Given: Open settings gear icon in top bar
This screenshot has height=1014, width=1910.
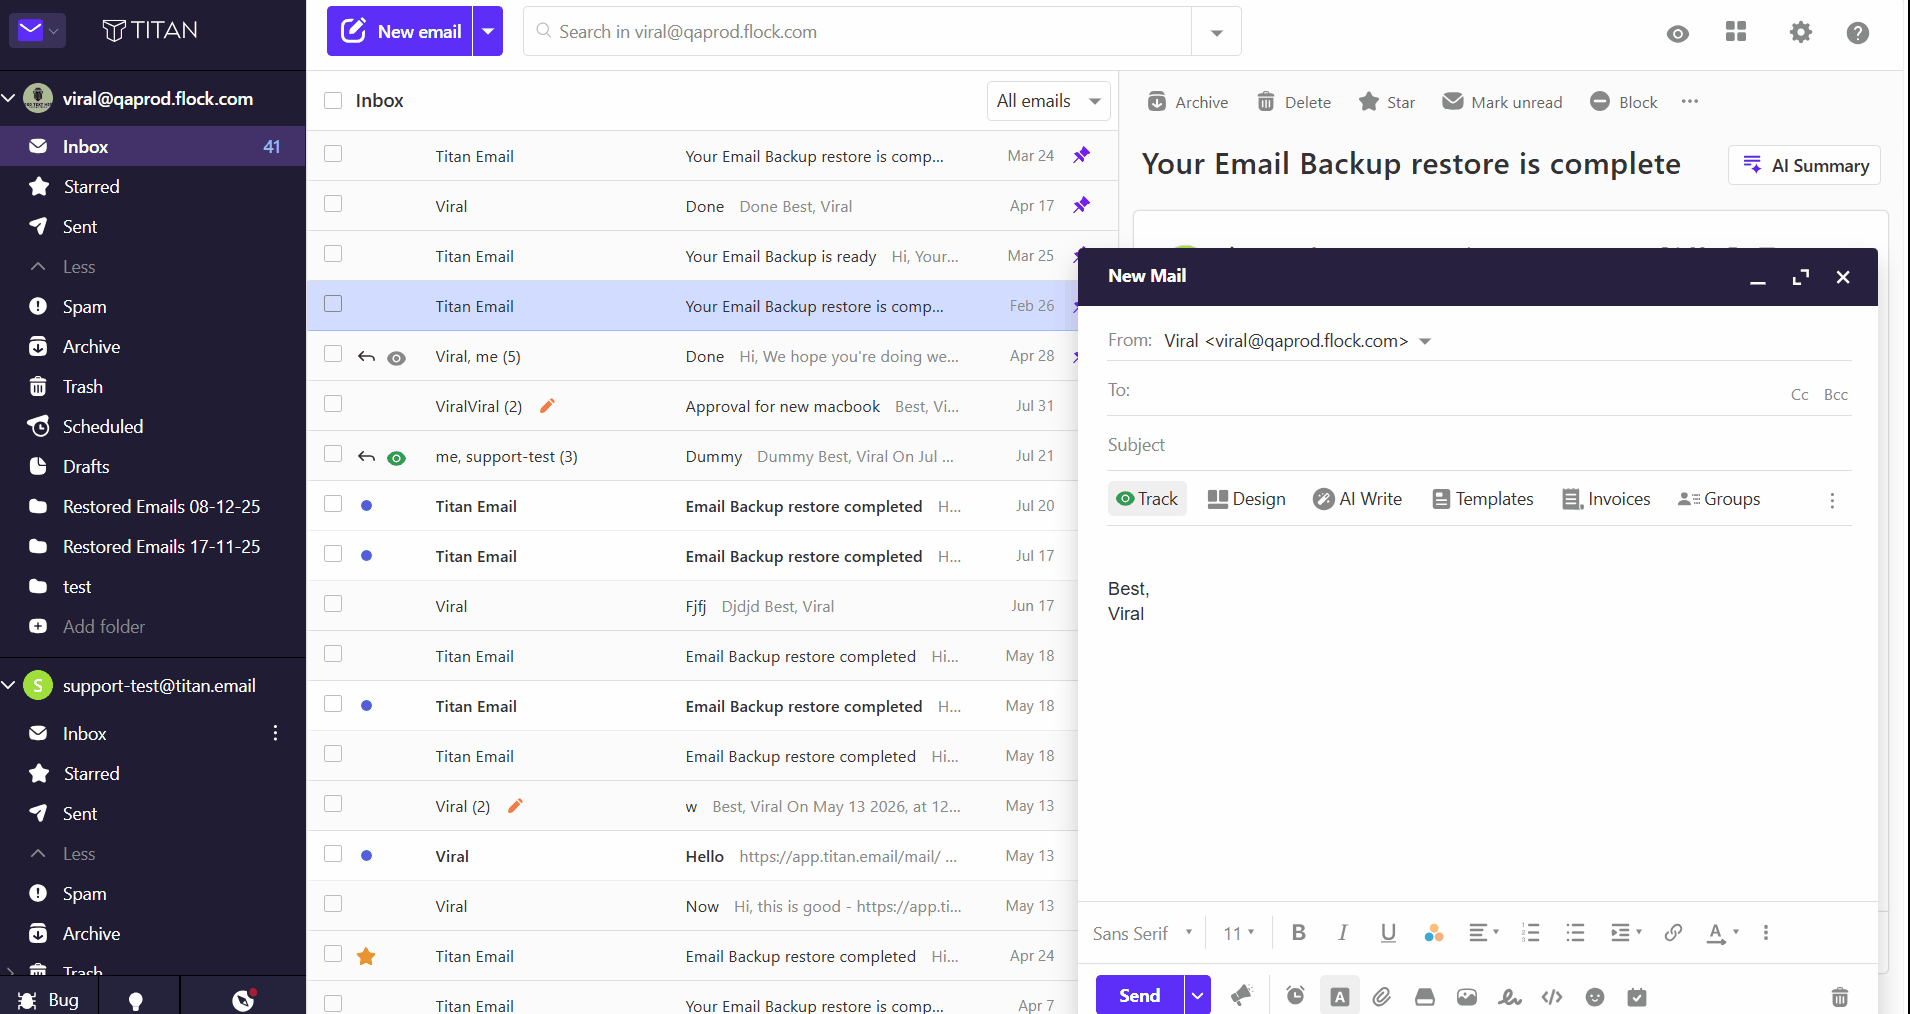Looking at the screenshot, I should coord(1801,33).
